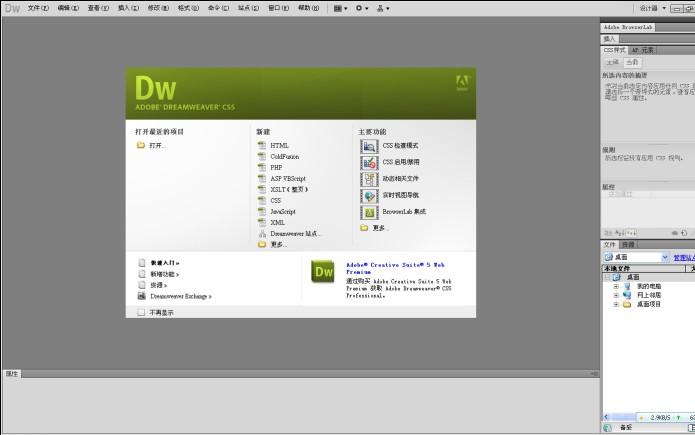Collapse the 桌面 root tree node
This screenshot has height=435, width=695.
tap(607, 277)
